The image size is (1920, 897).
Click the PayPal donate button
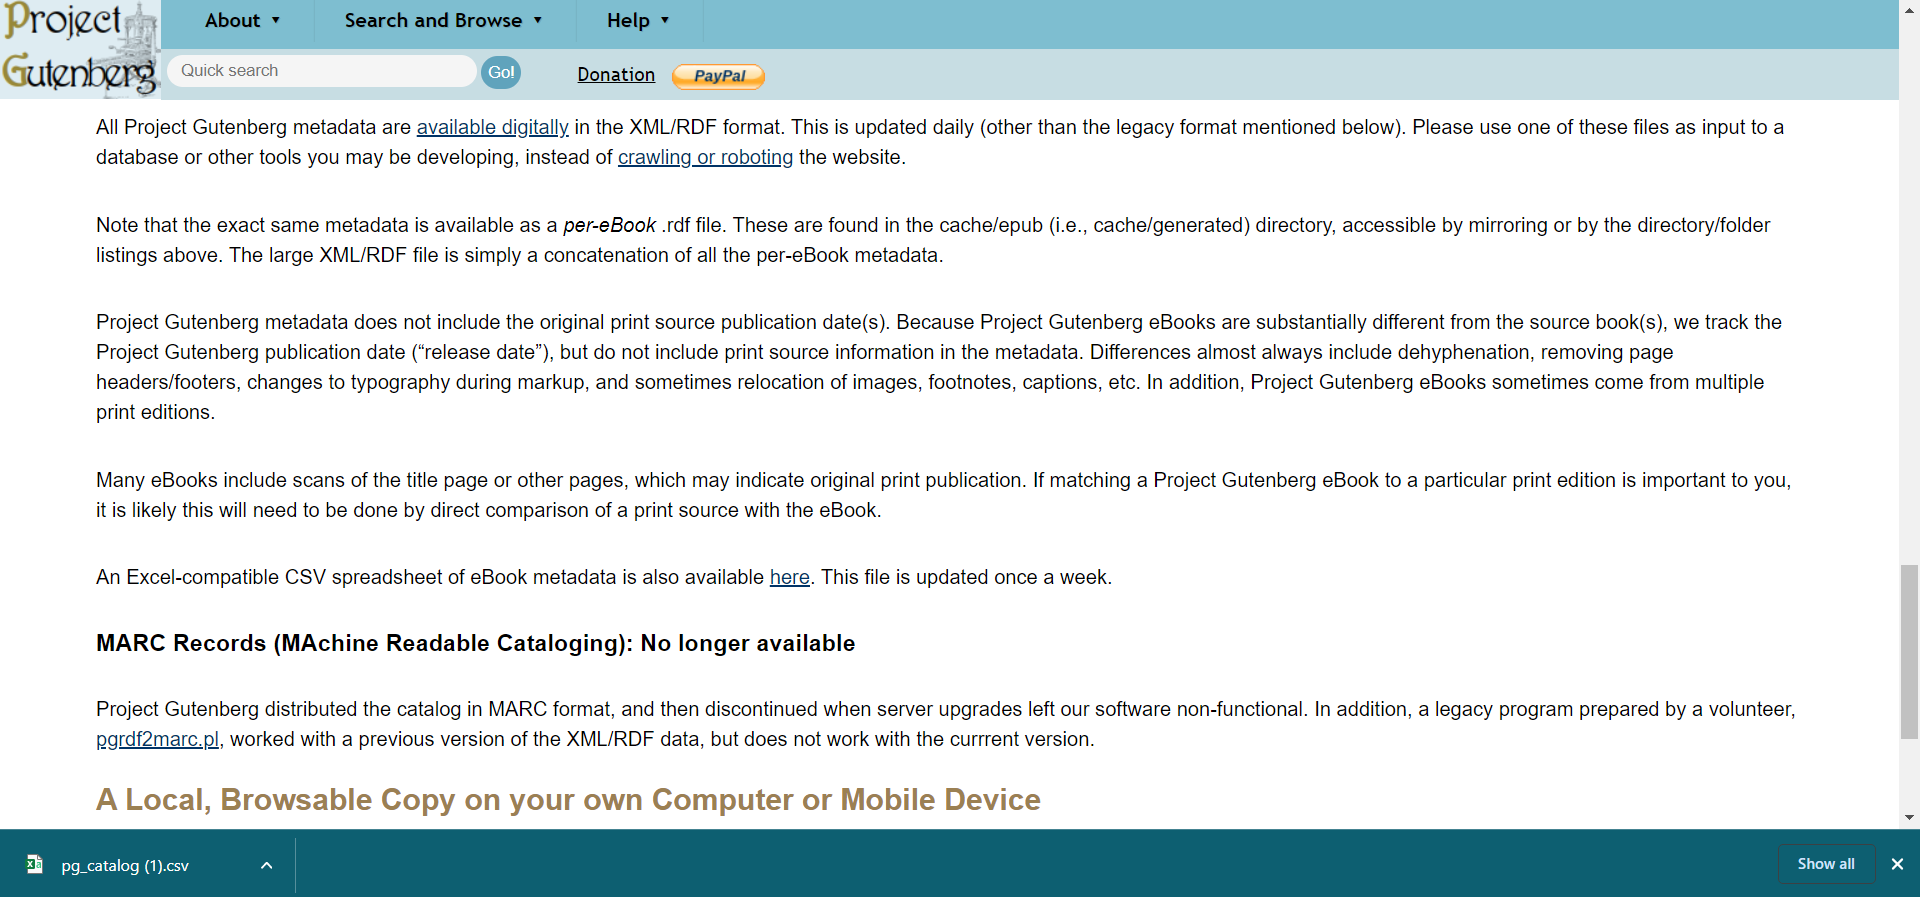tap(719, 76)
